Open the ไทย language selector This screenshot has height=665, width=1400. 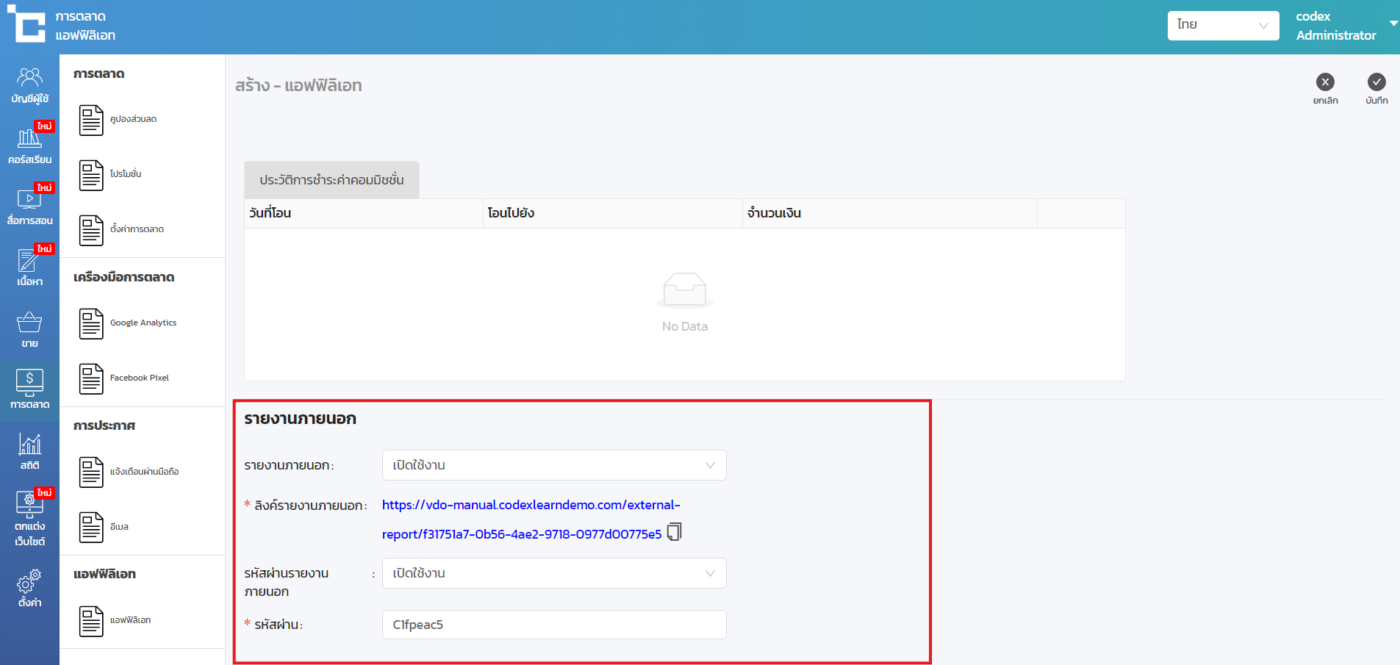click(1222, 25)
